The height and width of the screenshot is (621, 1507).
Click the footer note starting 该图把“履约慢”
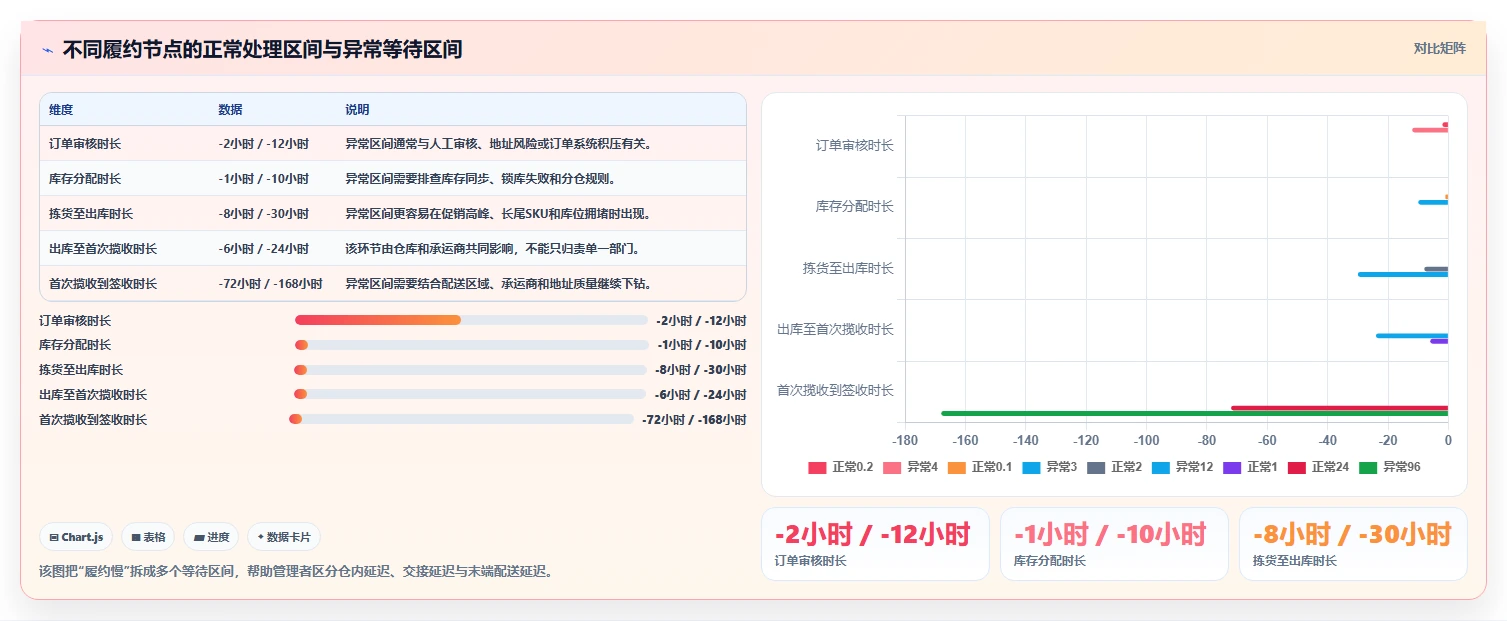(296, 571)
